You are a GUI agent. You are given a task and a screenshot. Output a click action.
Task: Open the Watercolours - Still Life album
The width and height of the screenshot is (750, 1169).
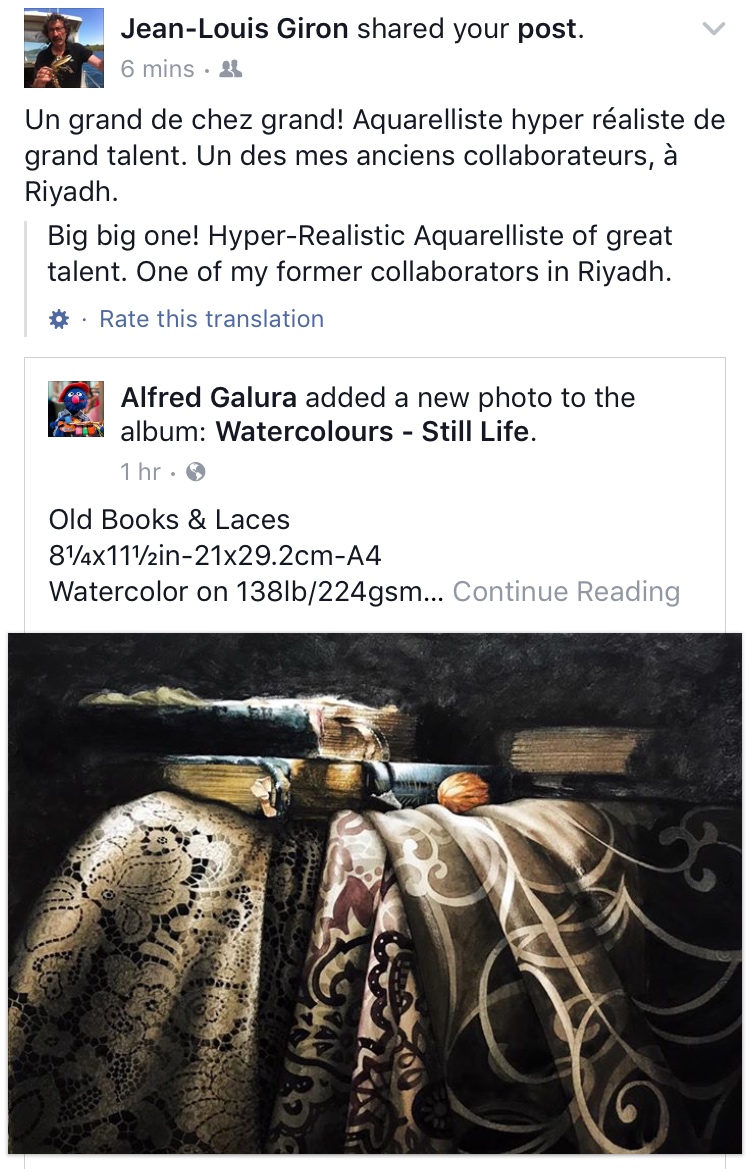coord(373,432)
